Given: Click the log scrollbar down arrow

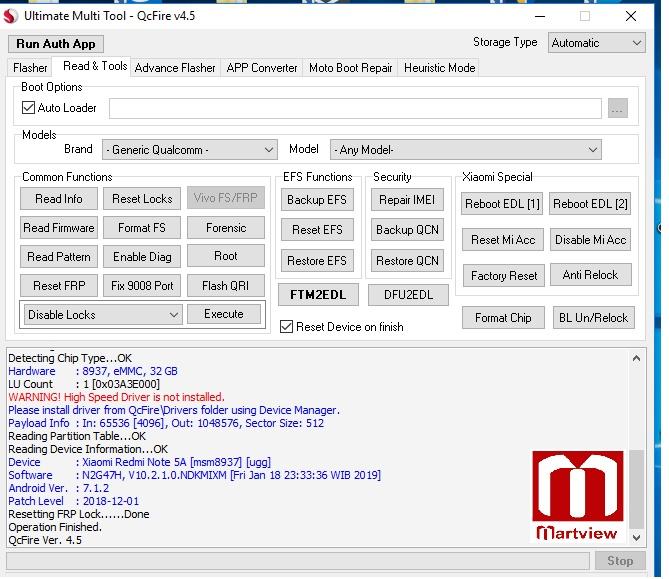Looking at the screenshot, I should click(x=636, y=538).
